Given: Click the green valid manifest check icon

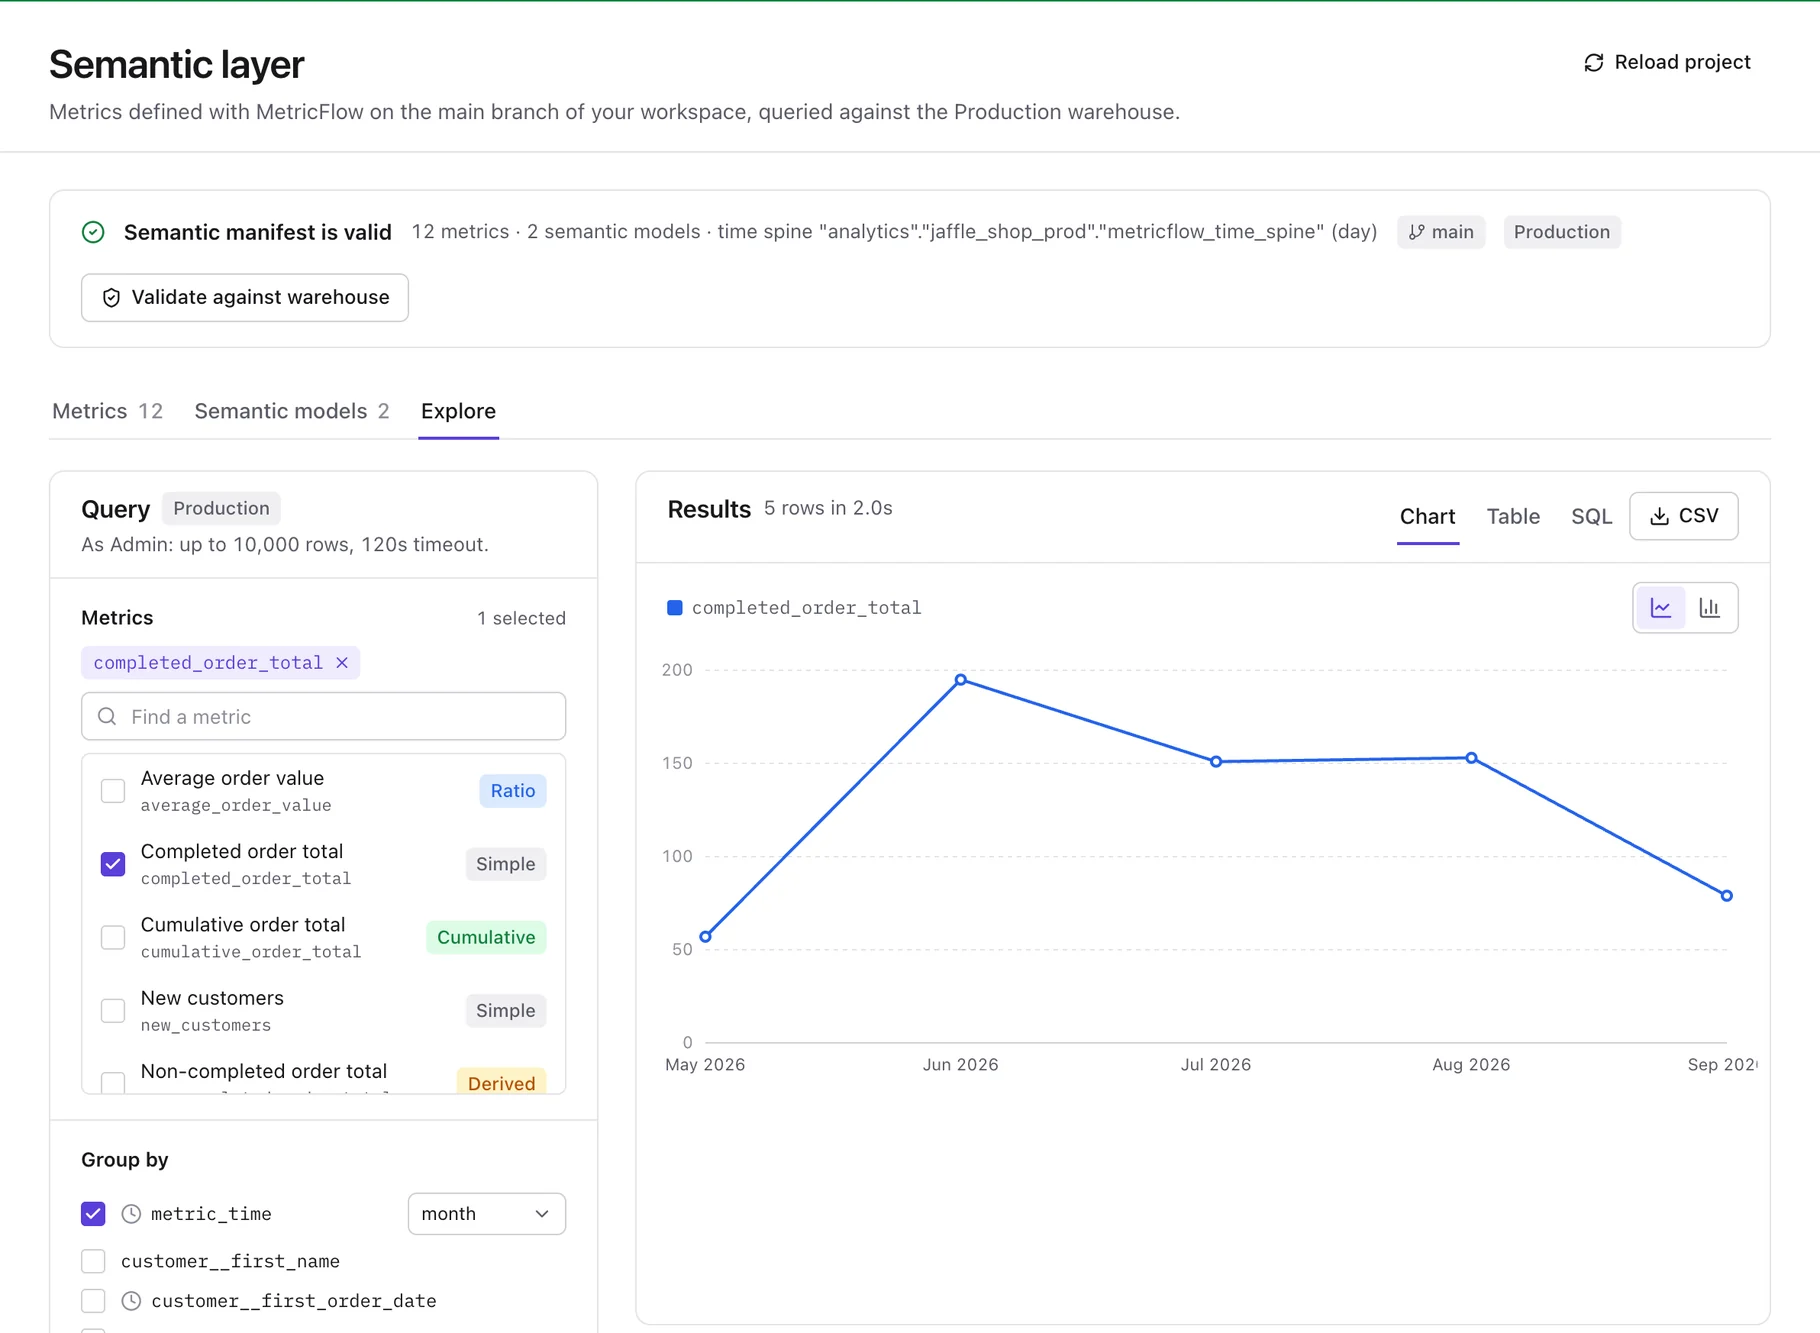Looking at the screenshot, I should click(93, 232).
